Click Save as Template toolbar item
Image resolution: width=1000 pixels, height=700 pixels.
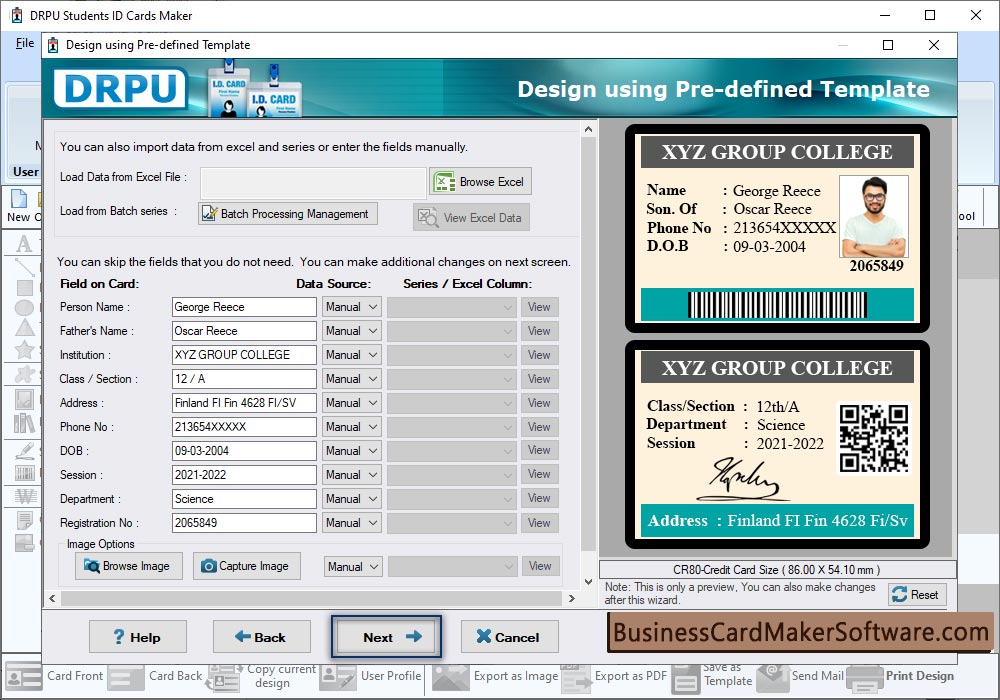click(712, 676)
